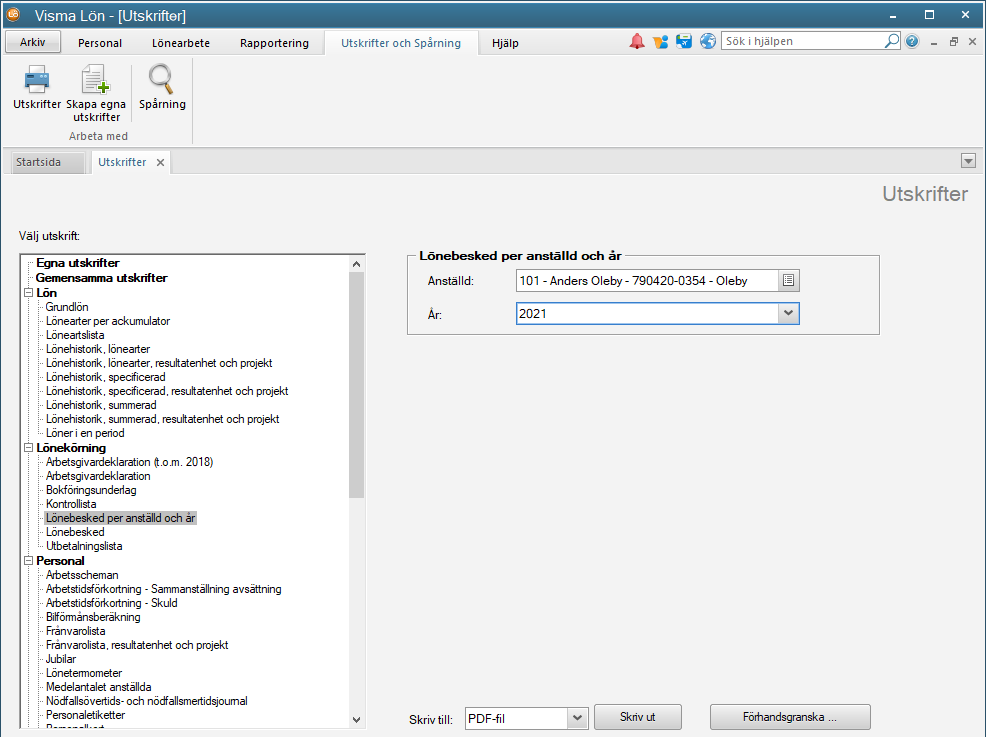
Task: Restore down the inner document window
Action: tap(954, 42)
